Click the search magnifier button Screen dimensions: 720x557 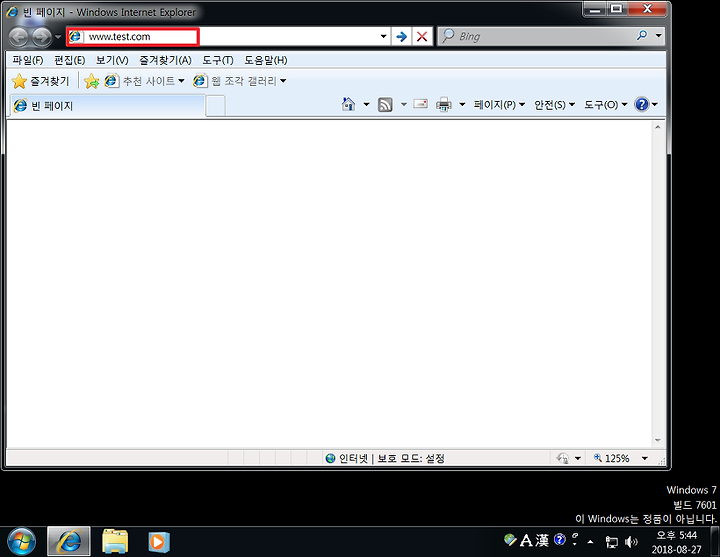(641, 36)
